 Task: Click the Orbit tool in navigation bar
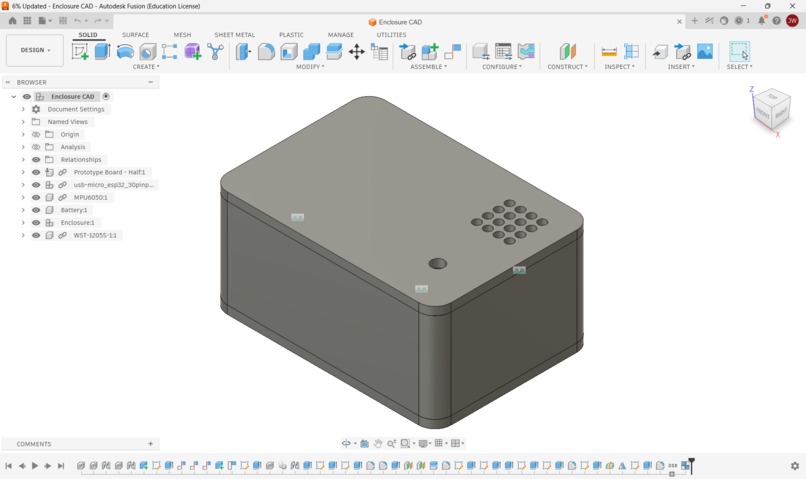[346, 443]
